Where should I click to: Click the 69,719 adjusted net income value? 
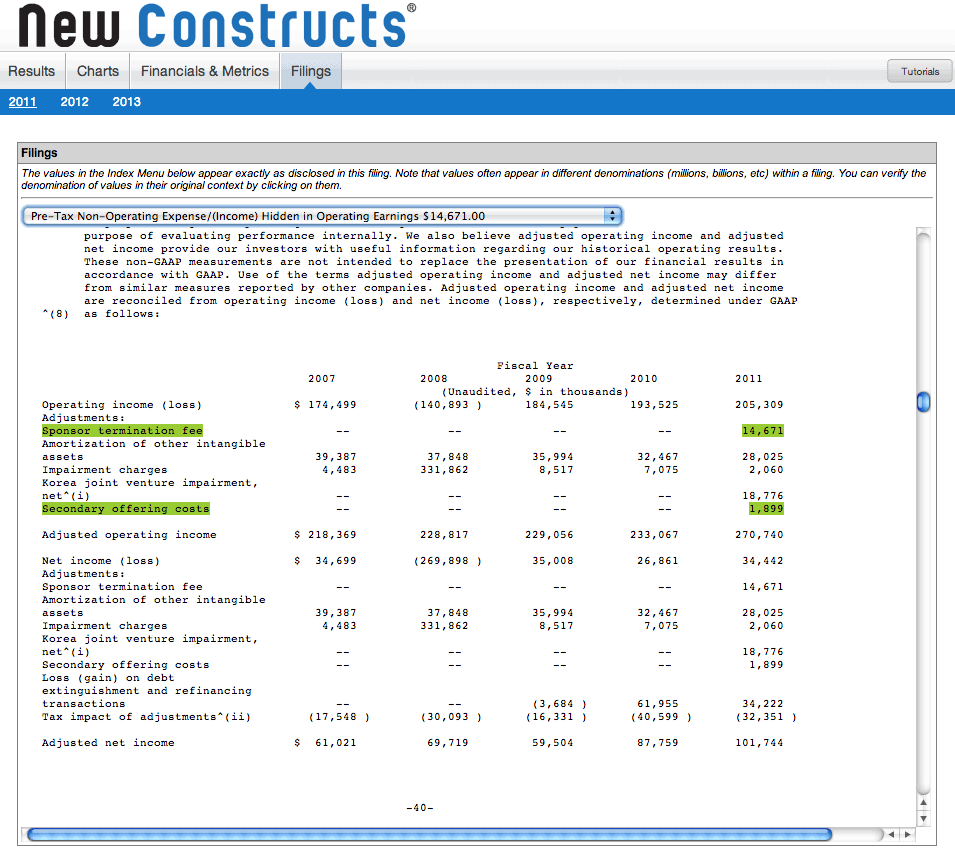[x=448, y=743]
